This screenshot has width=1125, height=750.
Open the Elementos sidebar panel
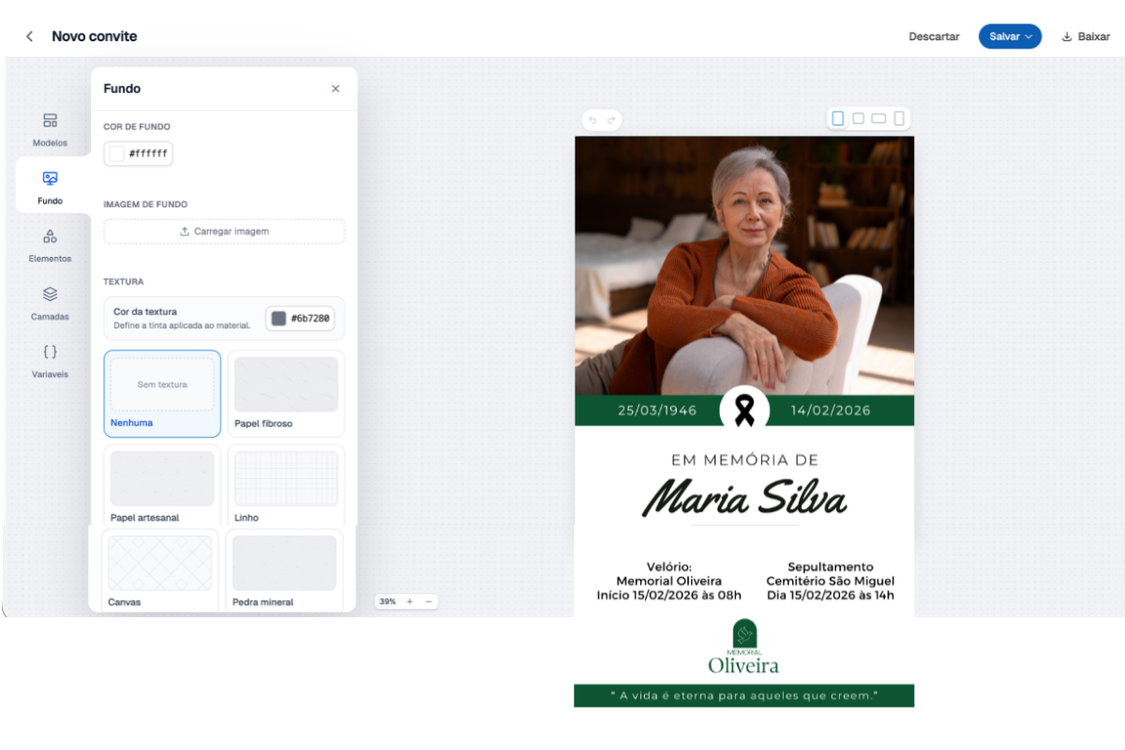point(50,245)
